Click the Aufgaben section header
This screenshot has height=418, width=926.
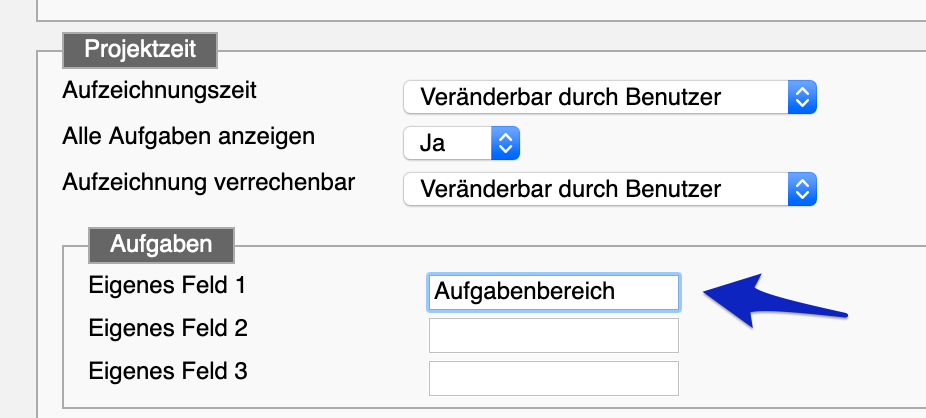(x=161, y=245)
